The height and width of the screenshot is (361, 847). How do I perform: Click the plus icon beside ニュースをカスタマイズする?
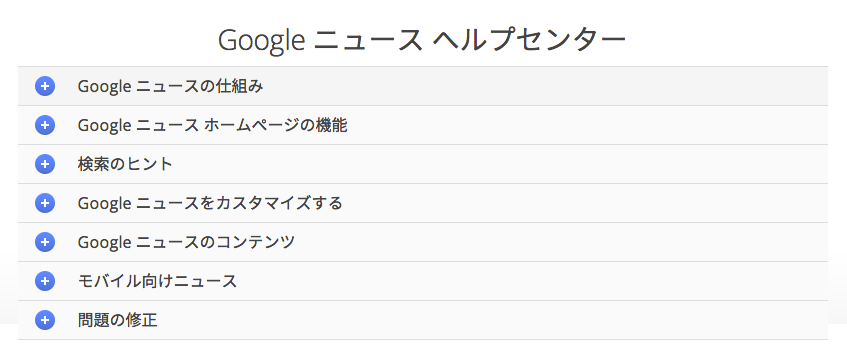45,203
